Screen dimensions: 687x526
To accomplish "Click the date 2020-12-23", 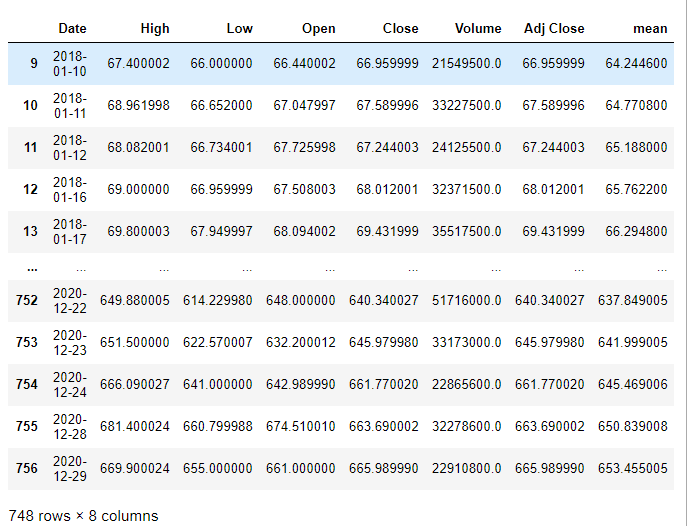I will pos(70,342).
